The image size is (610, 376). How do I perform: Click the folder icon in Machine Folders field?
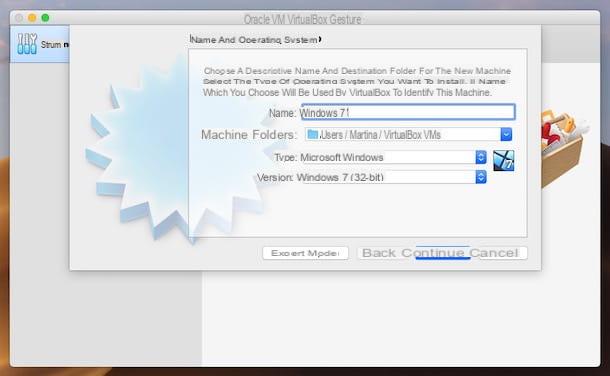(312, 135)
